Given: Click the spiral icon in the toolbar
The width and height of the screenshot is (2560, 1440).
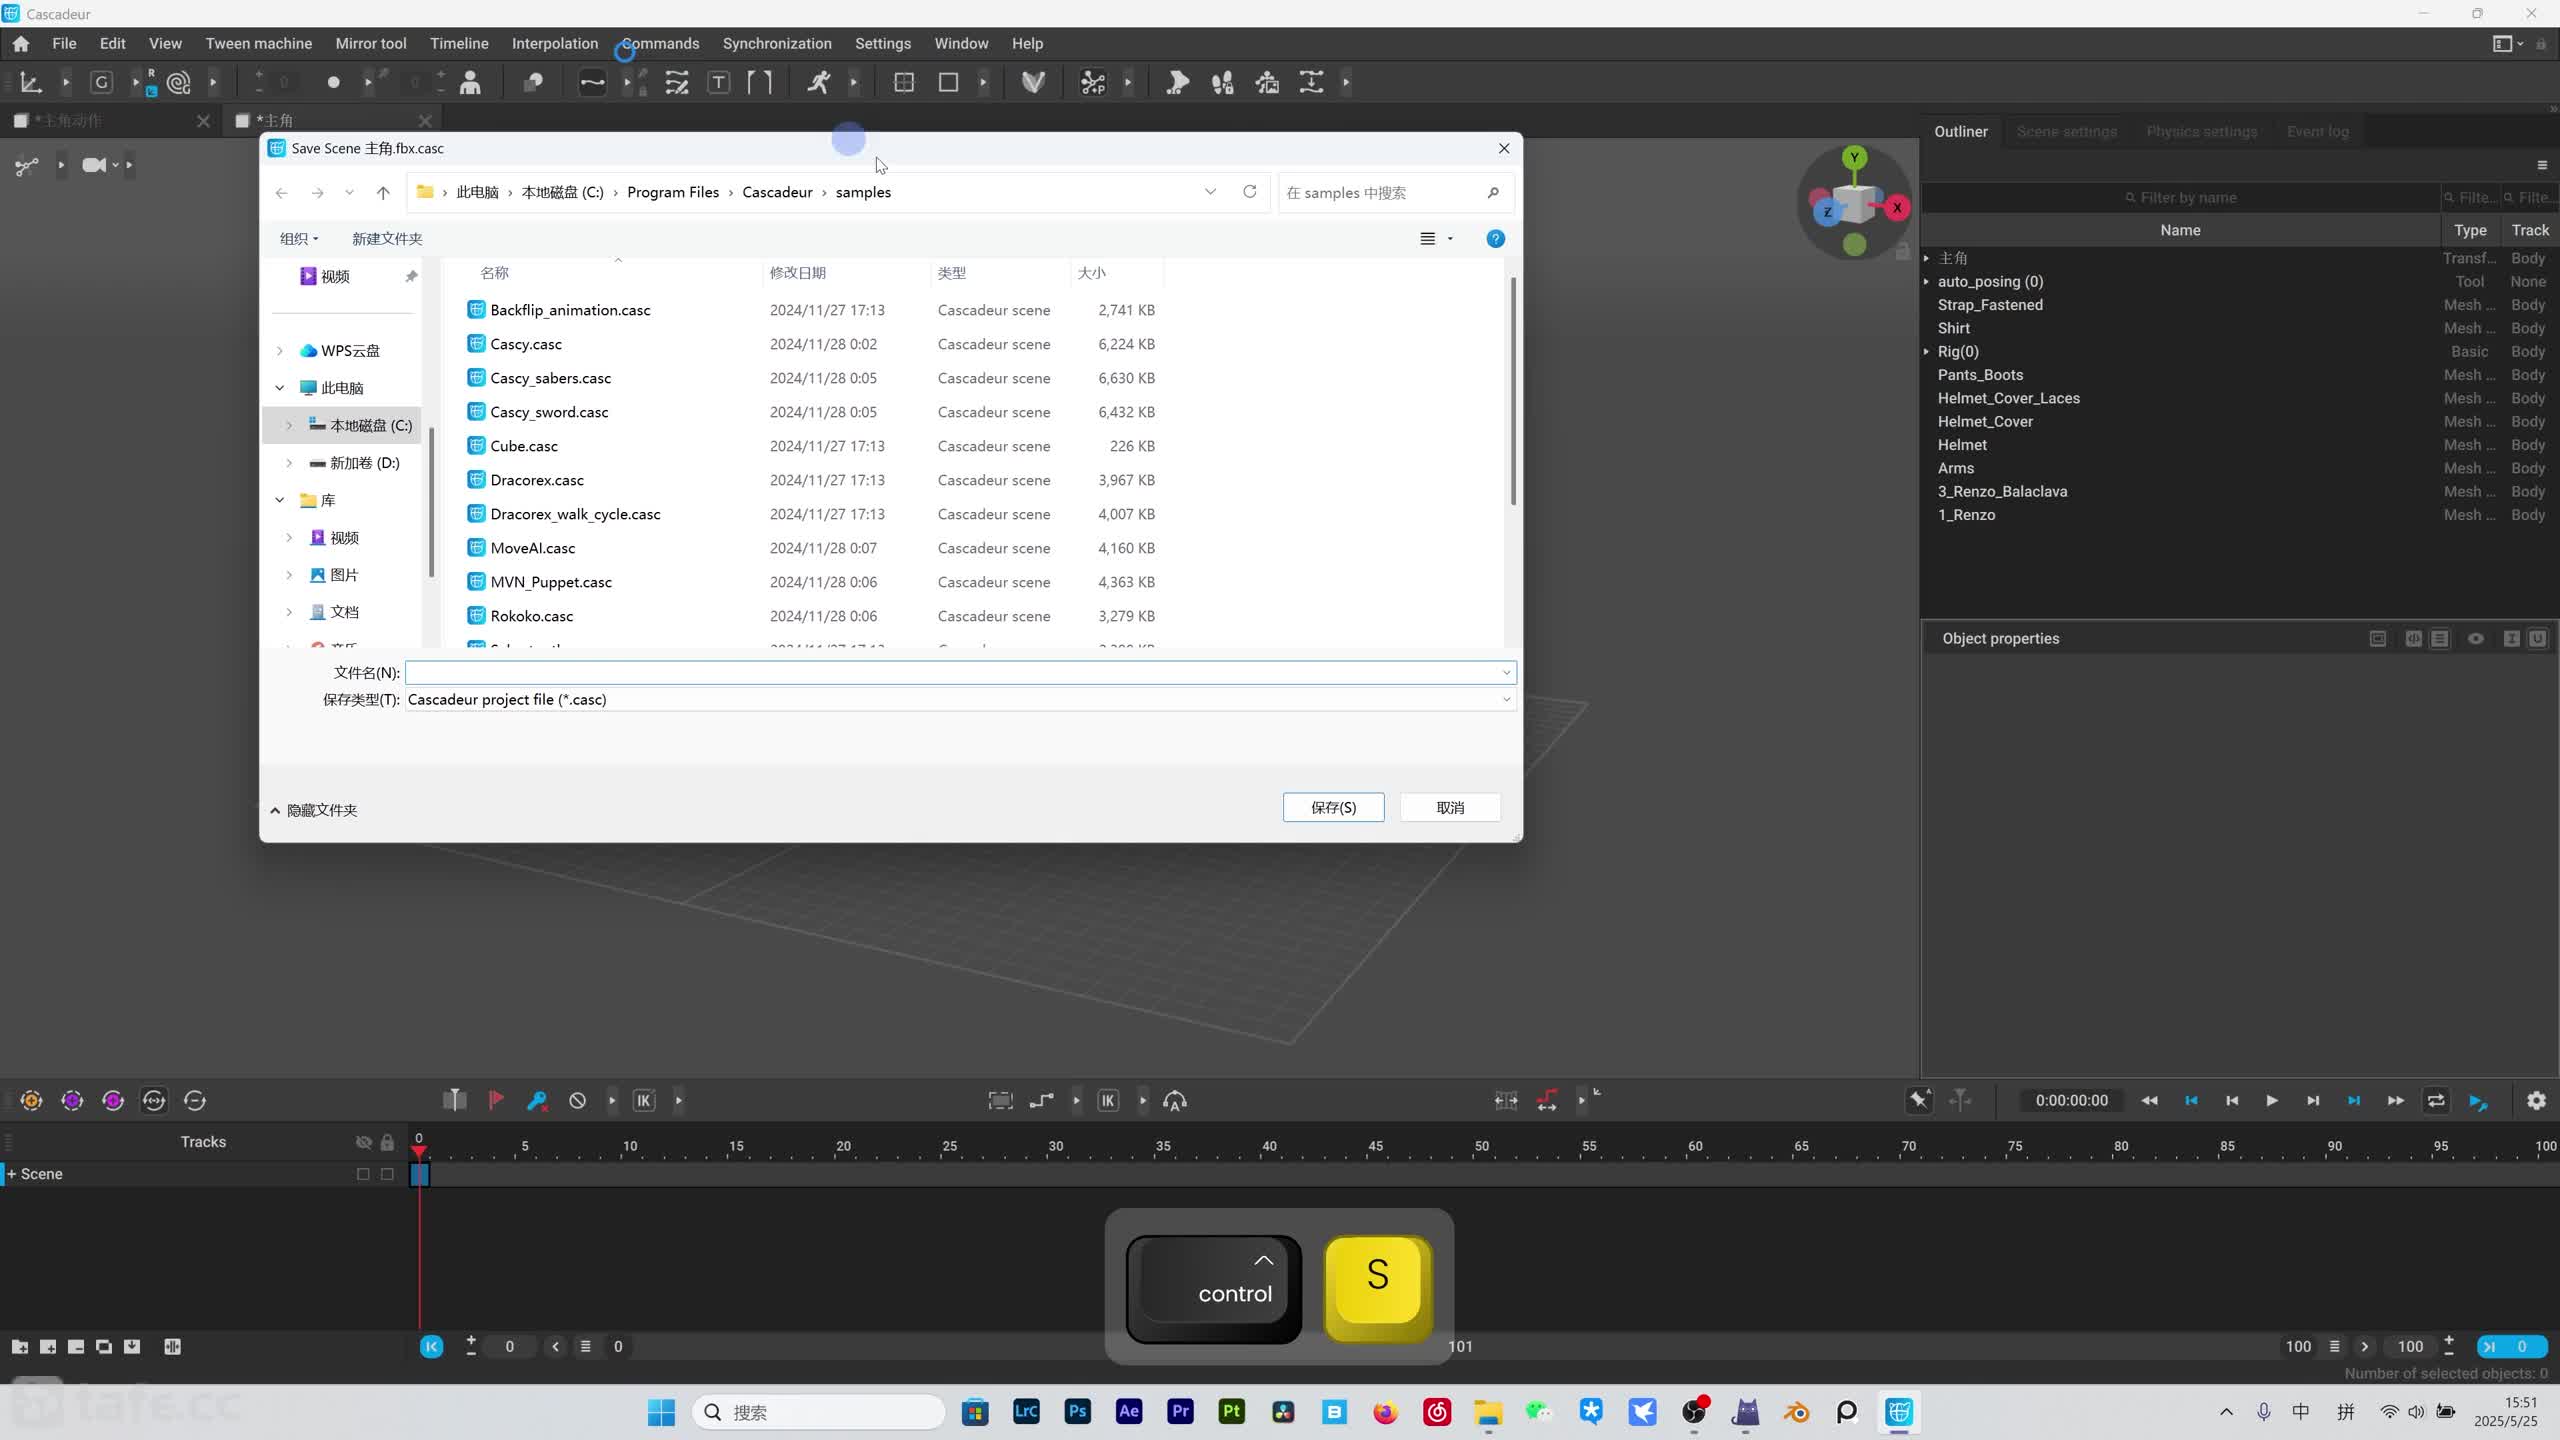Looking at the screenshot, I should pos(179,83).
